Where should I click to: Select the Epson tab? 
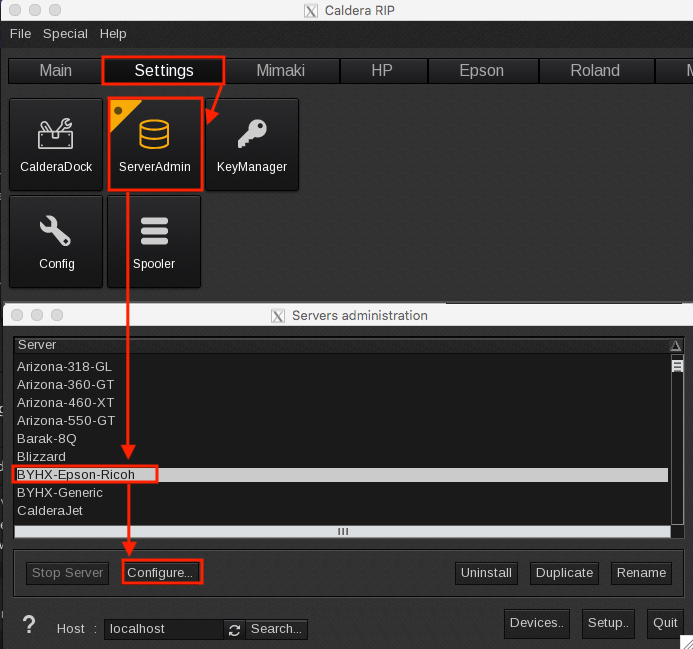(x=481, y=71)
